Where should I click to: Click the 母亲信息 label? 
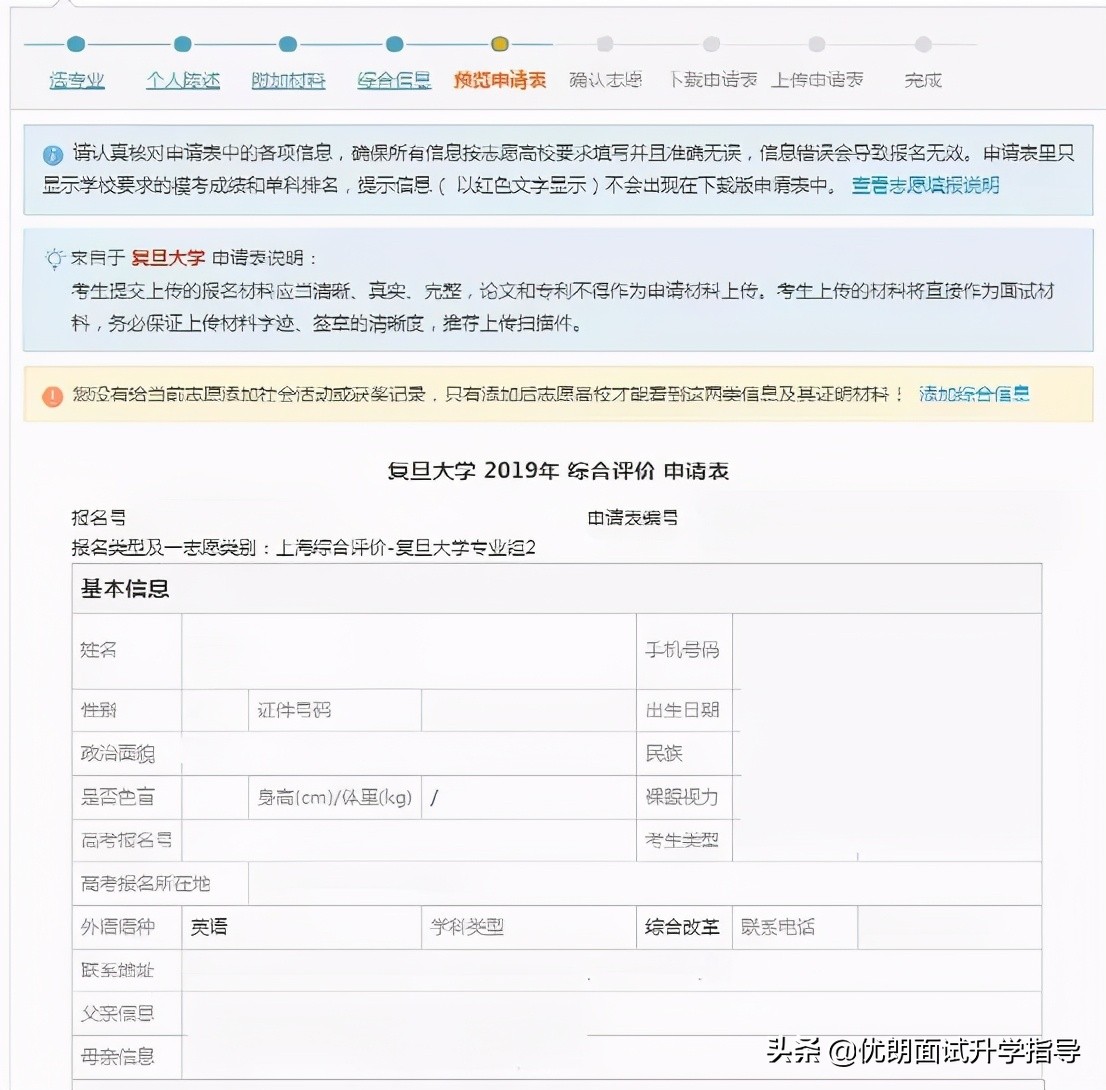point(117,1056)
